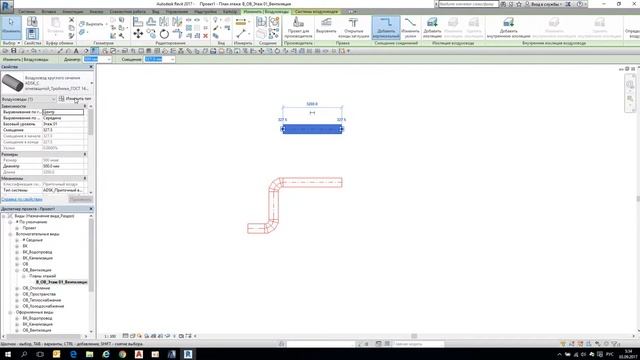Expand the ВК_Канализация tree node
Viewport: 640px width, 360px height.
pos(17,258)
